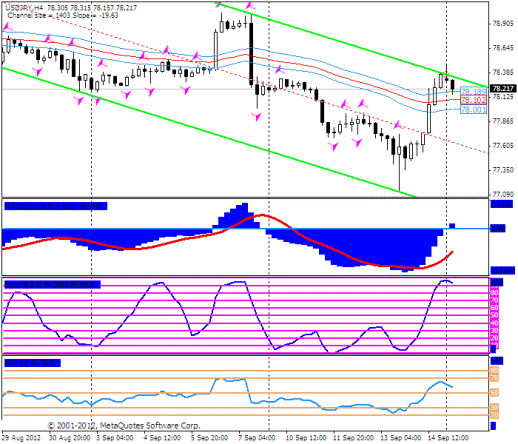Click the Stochastic 40 level label
The height and width of the screenshot is (444, 518).
495,323
